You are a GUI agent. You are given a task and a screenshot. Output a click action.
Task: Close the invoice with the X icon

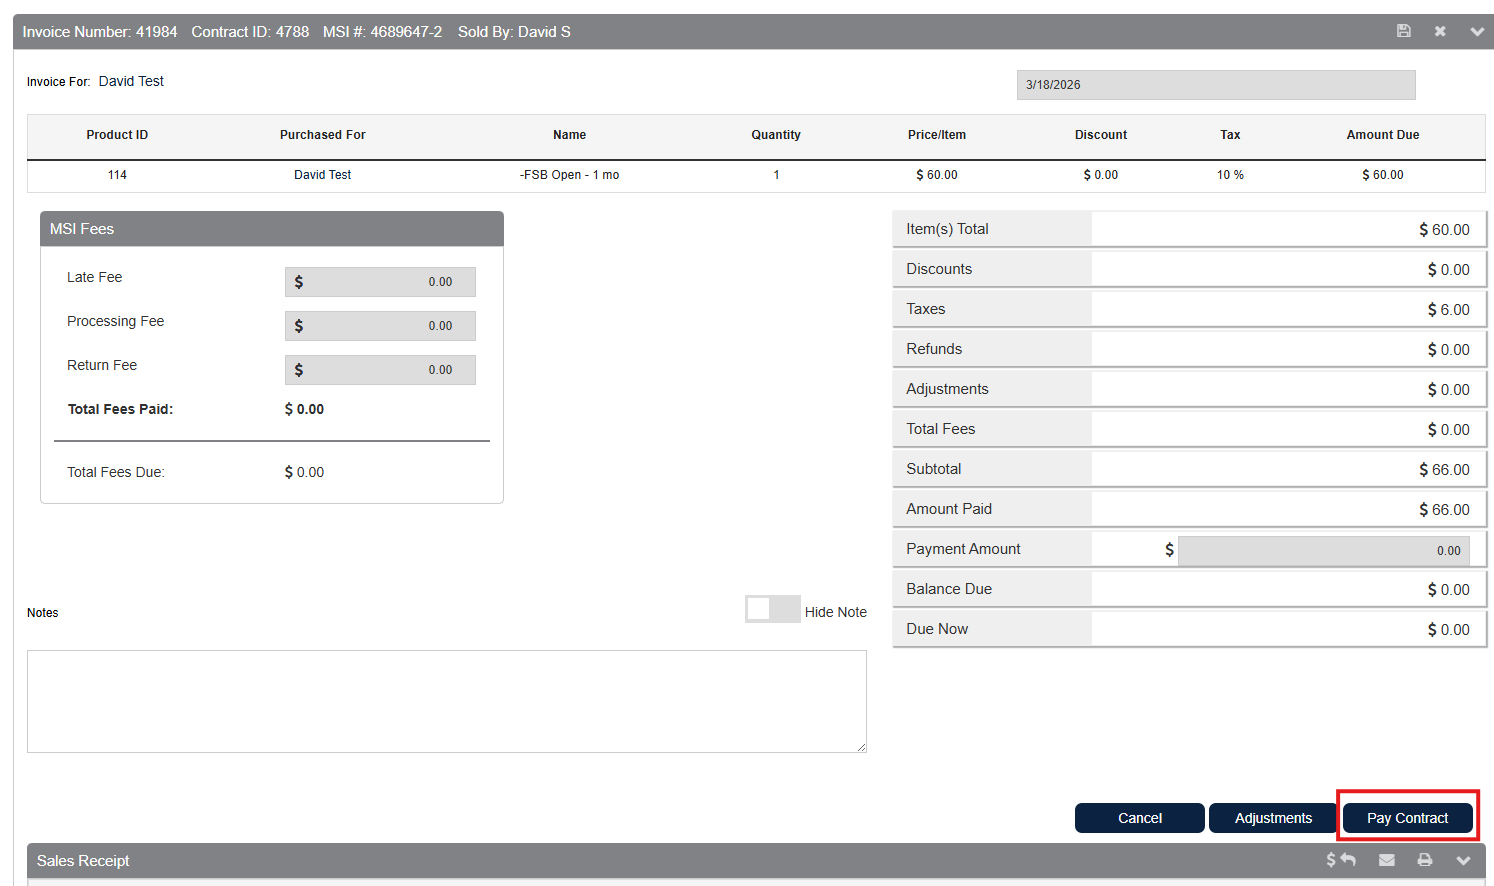[x=1440, y=31]
